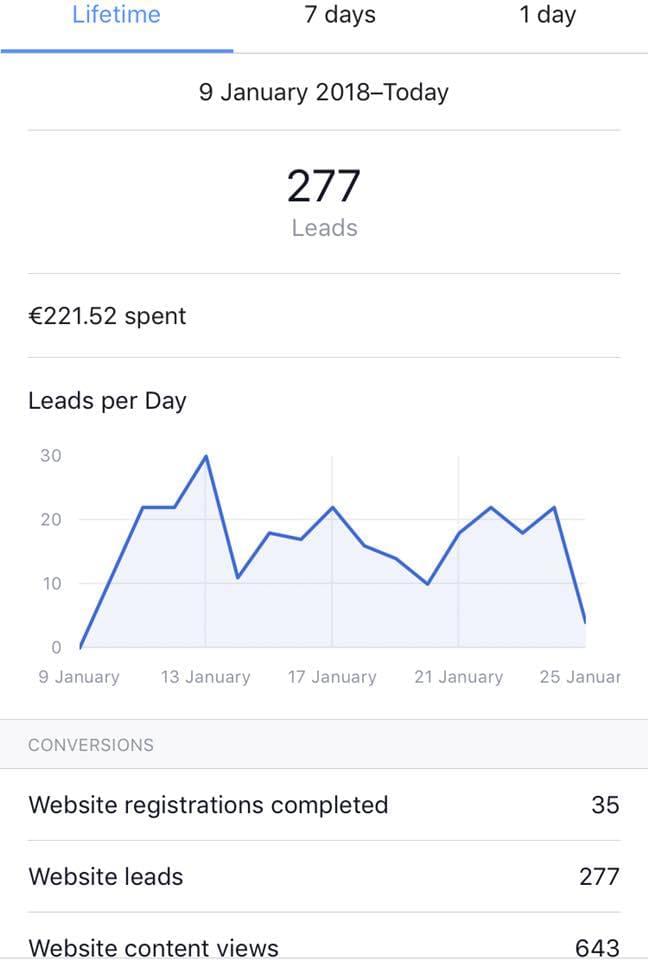This screenshot has height=960, width=648.
Task: Tap the Leads per Day chart title
Action: tap(107, 401)
